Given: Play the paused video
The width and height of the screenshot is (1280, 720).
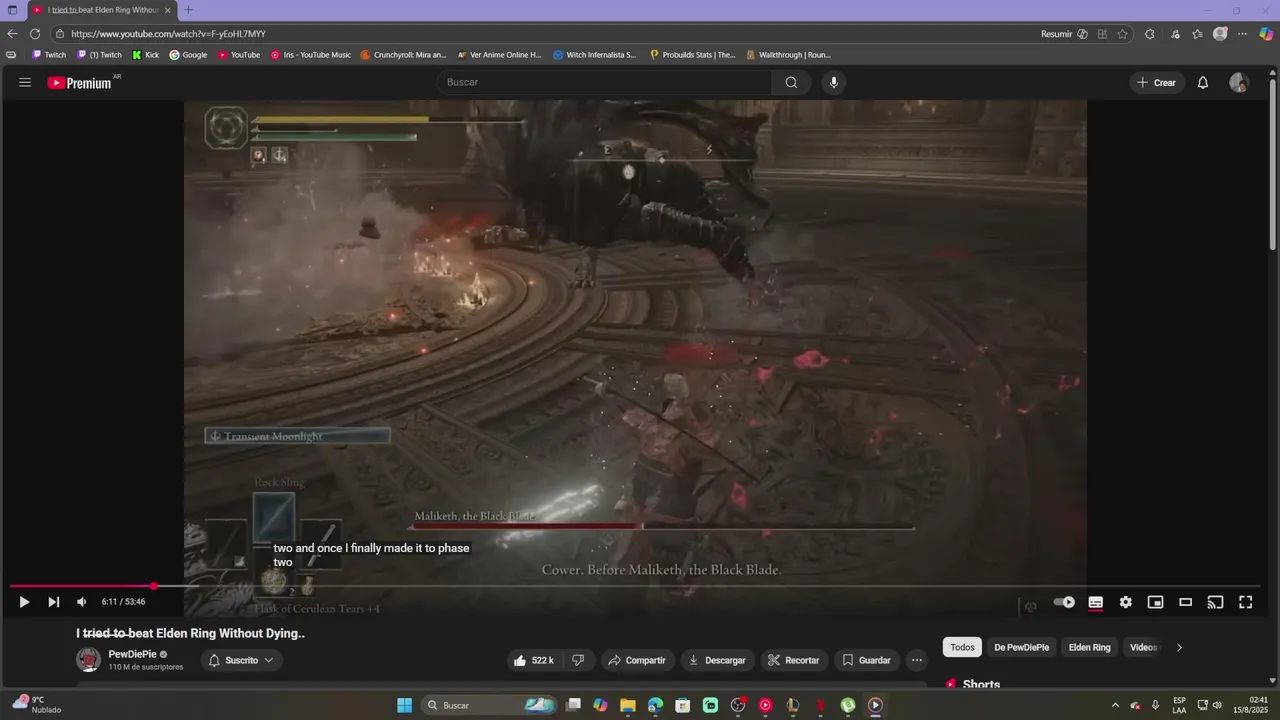Looking at the screenshot, I should 24,602.
